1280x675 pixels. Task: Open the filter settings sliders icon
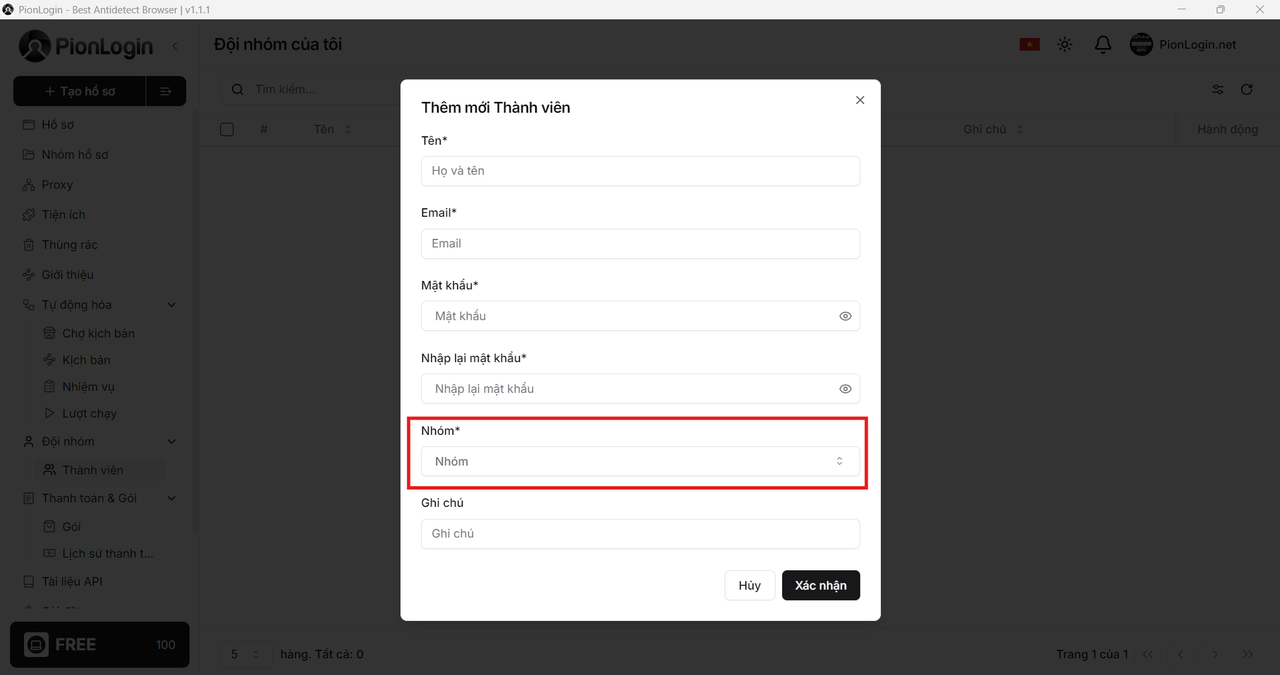tap(1218, 90)
